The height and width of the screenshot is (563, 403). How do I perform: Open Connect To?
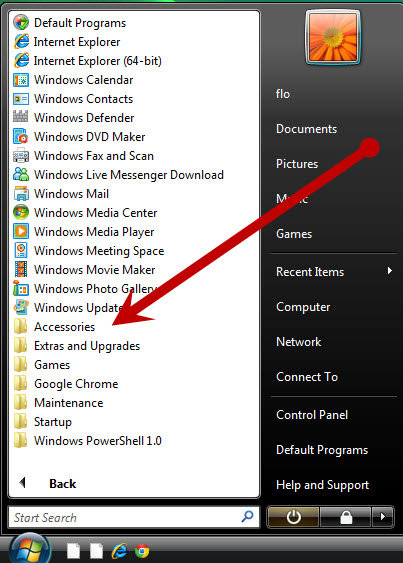[307, 377]
